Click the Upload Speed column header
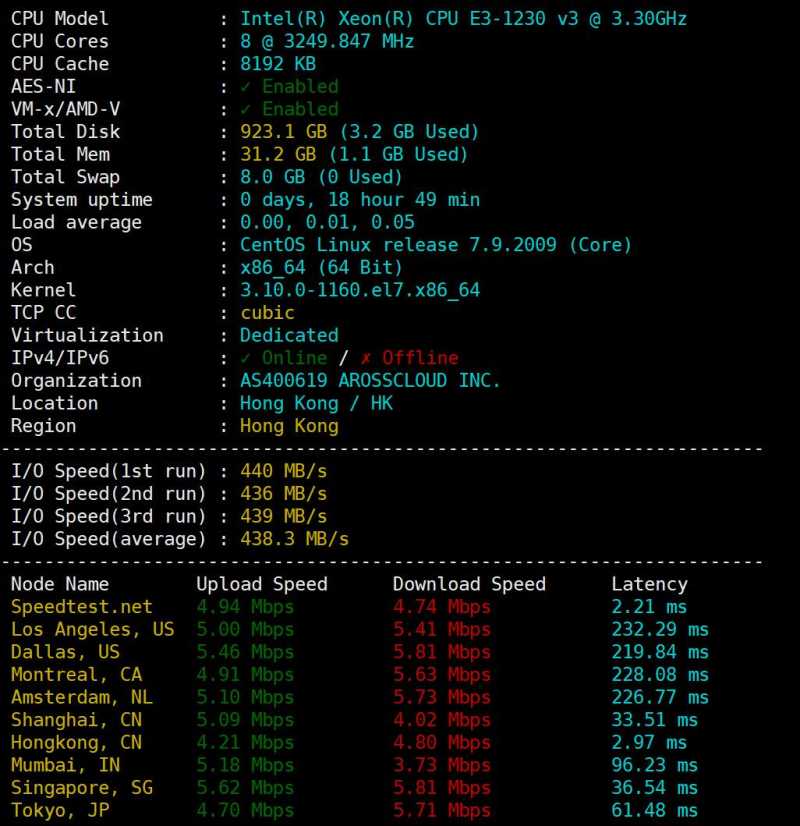 [262, 585]
